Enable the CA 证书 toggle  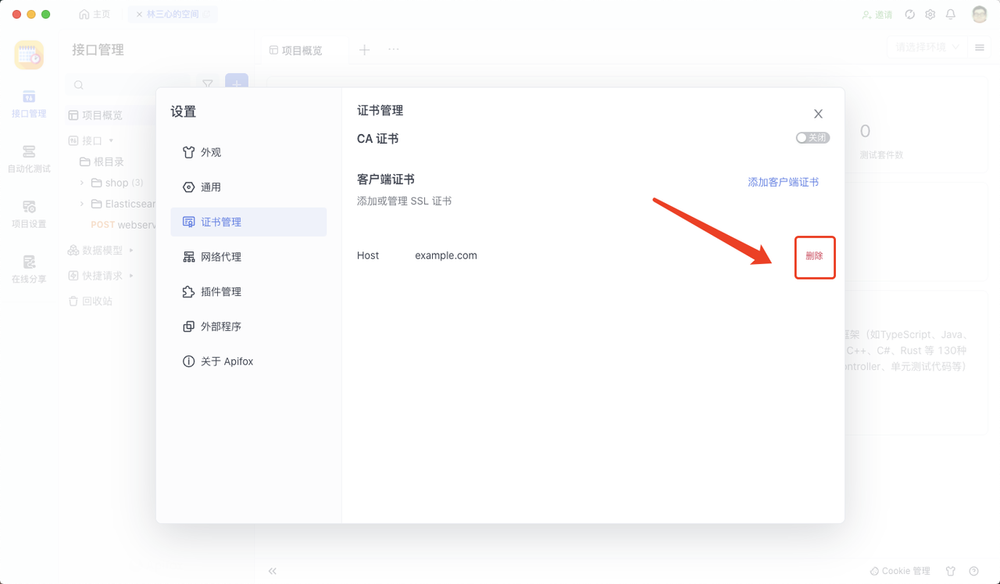810,137
